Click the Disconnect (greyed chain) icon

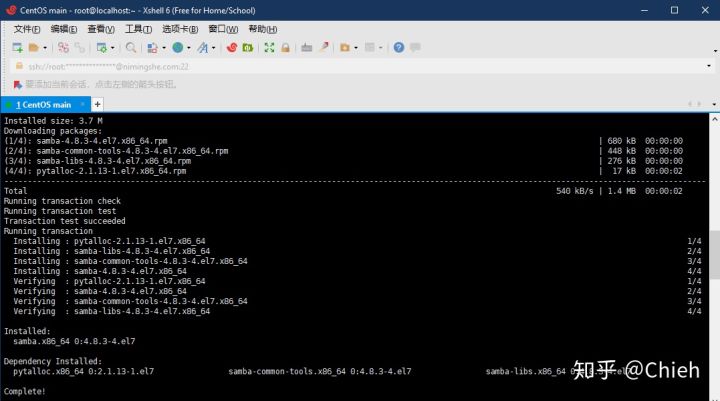80,47
